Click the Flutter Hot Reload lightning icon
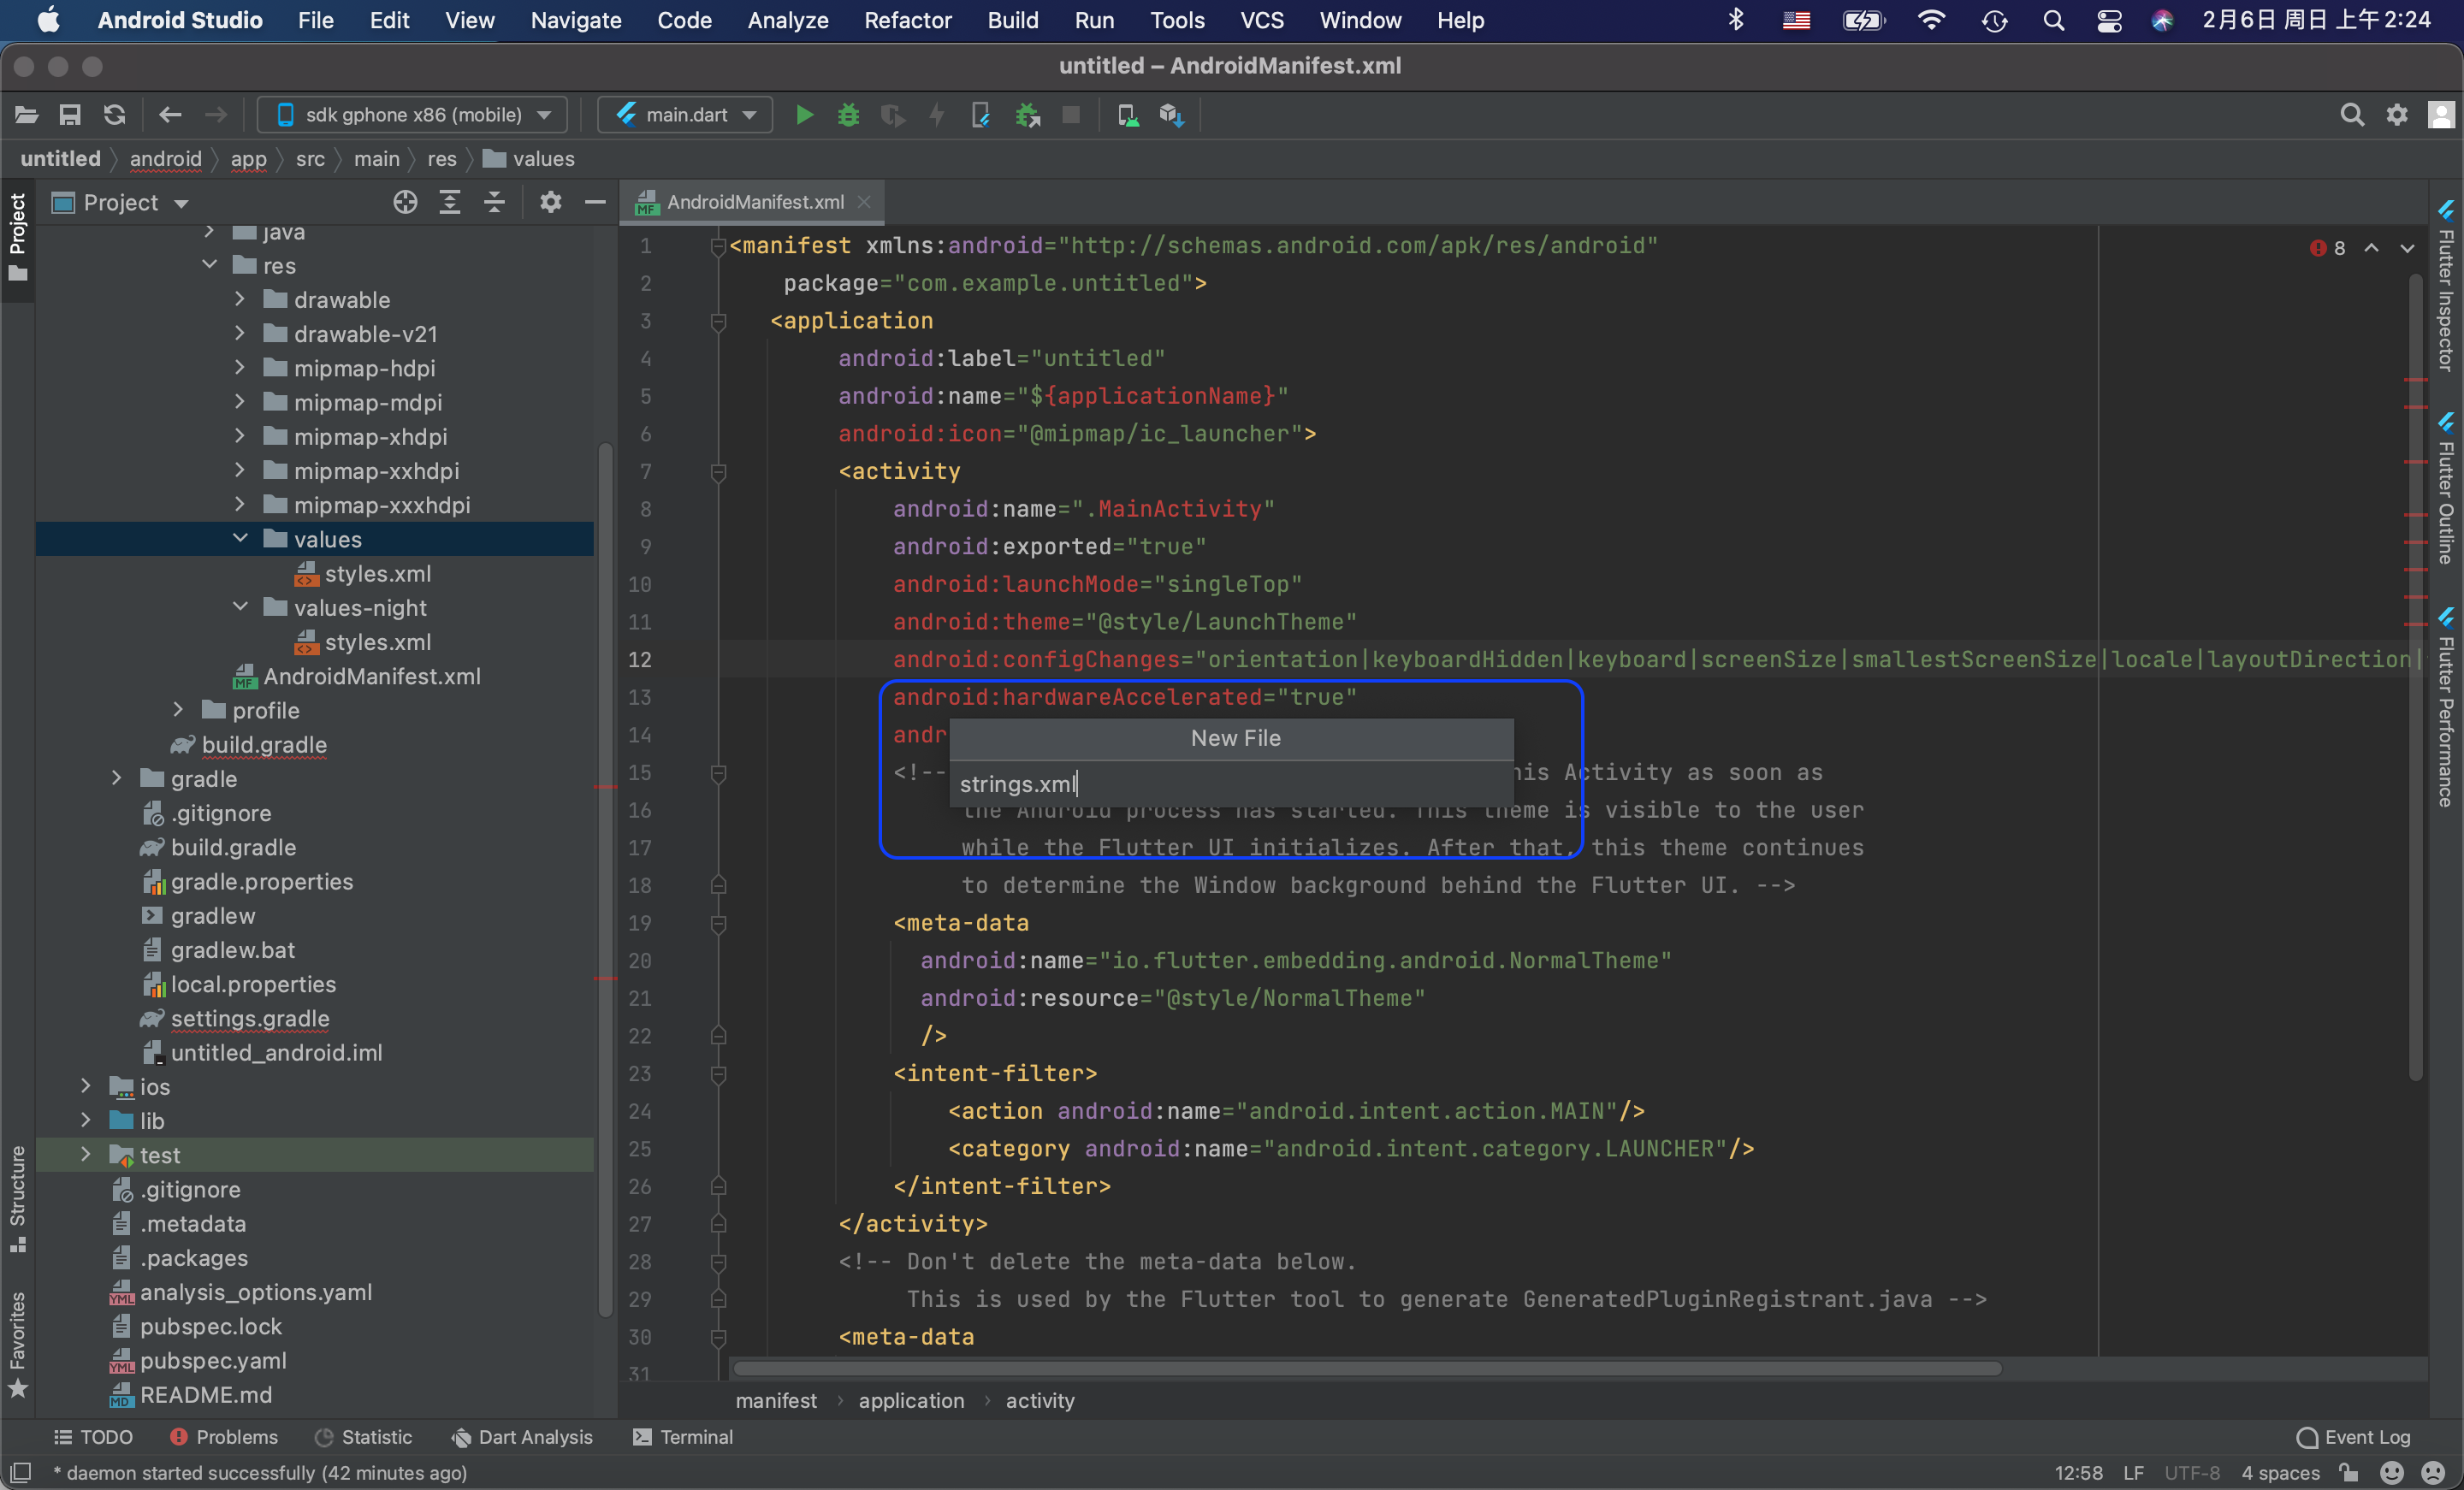This screenshot has height=1490, width=2464. tap(937, 115)
